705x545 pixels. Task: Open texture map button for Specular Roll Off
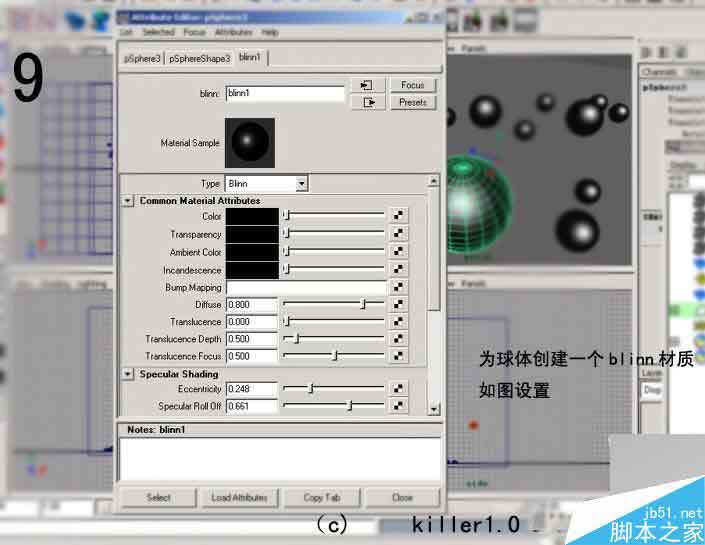[x=398, y=406]
